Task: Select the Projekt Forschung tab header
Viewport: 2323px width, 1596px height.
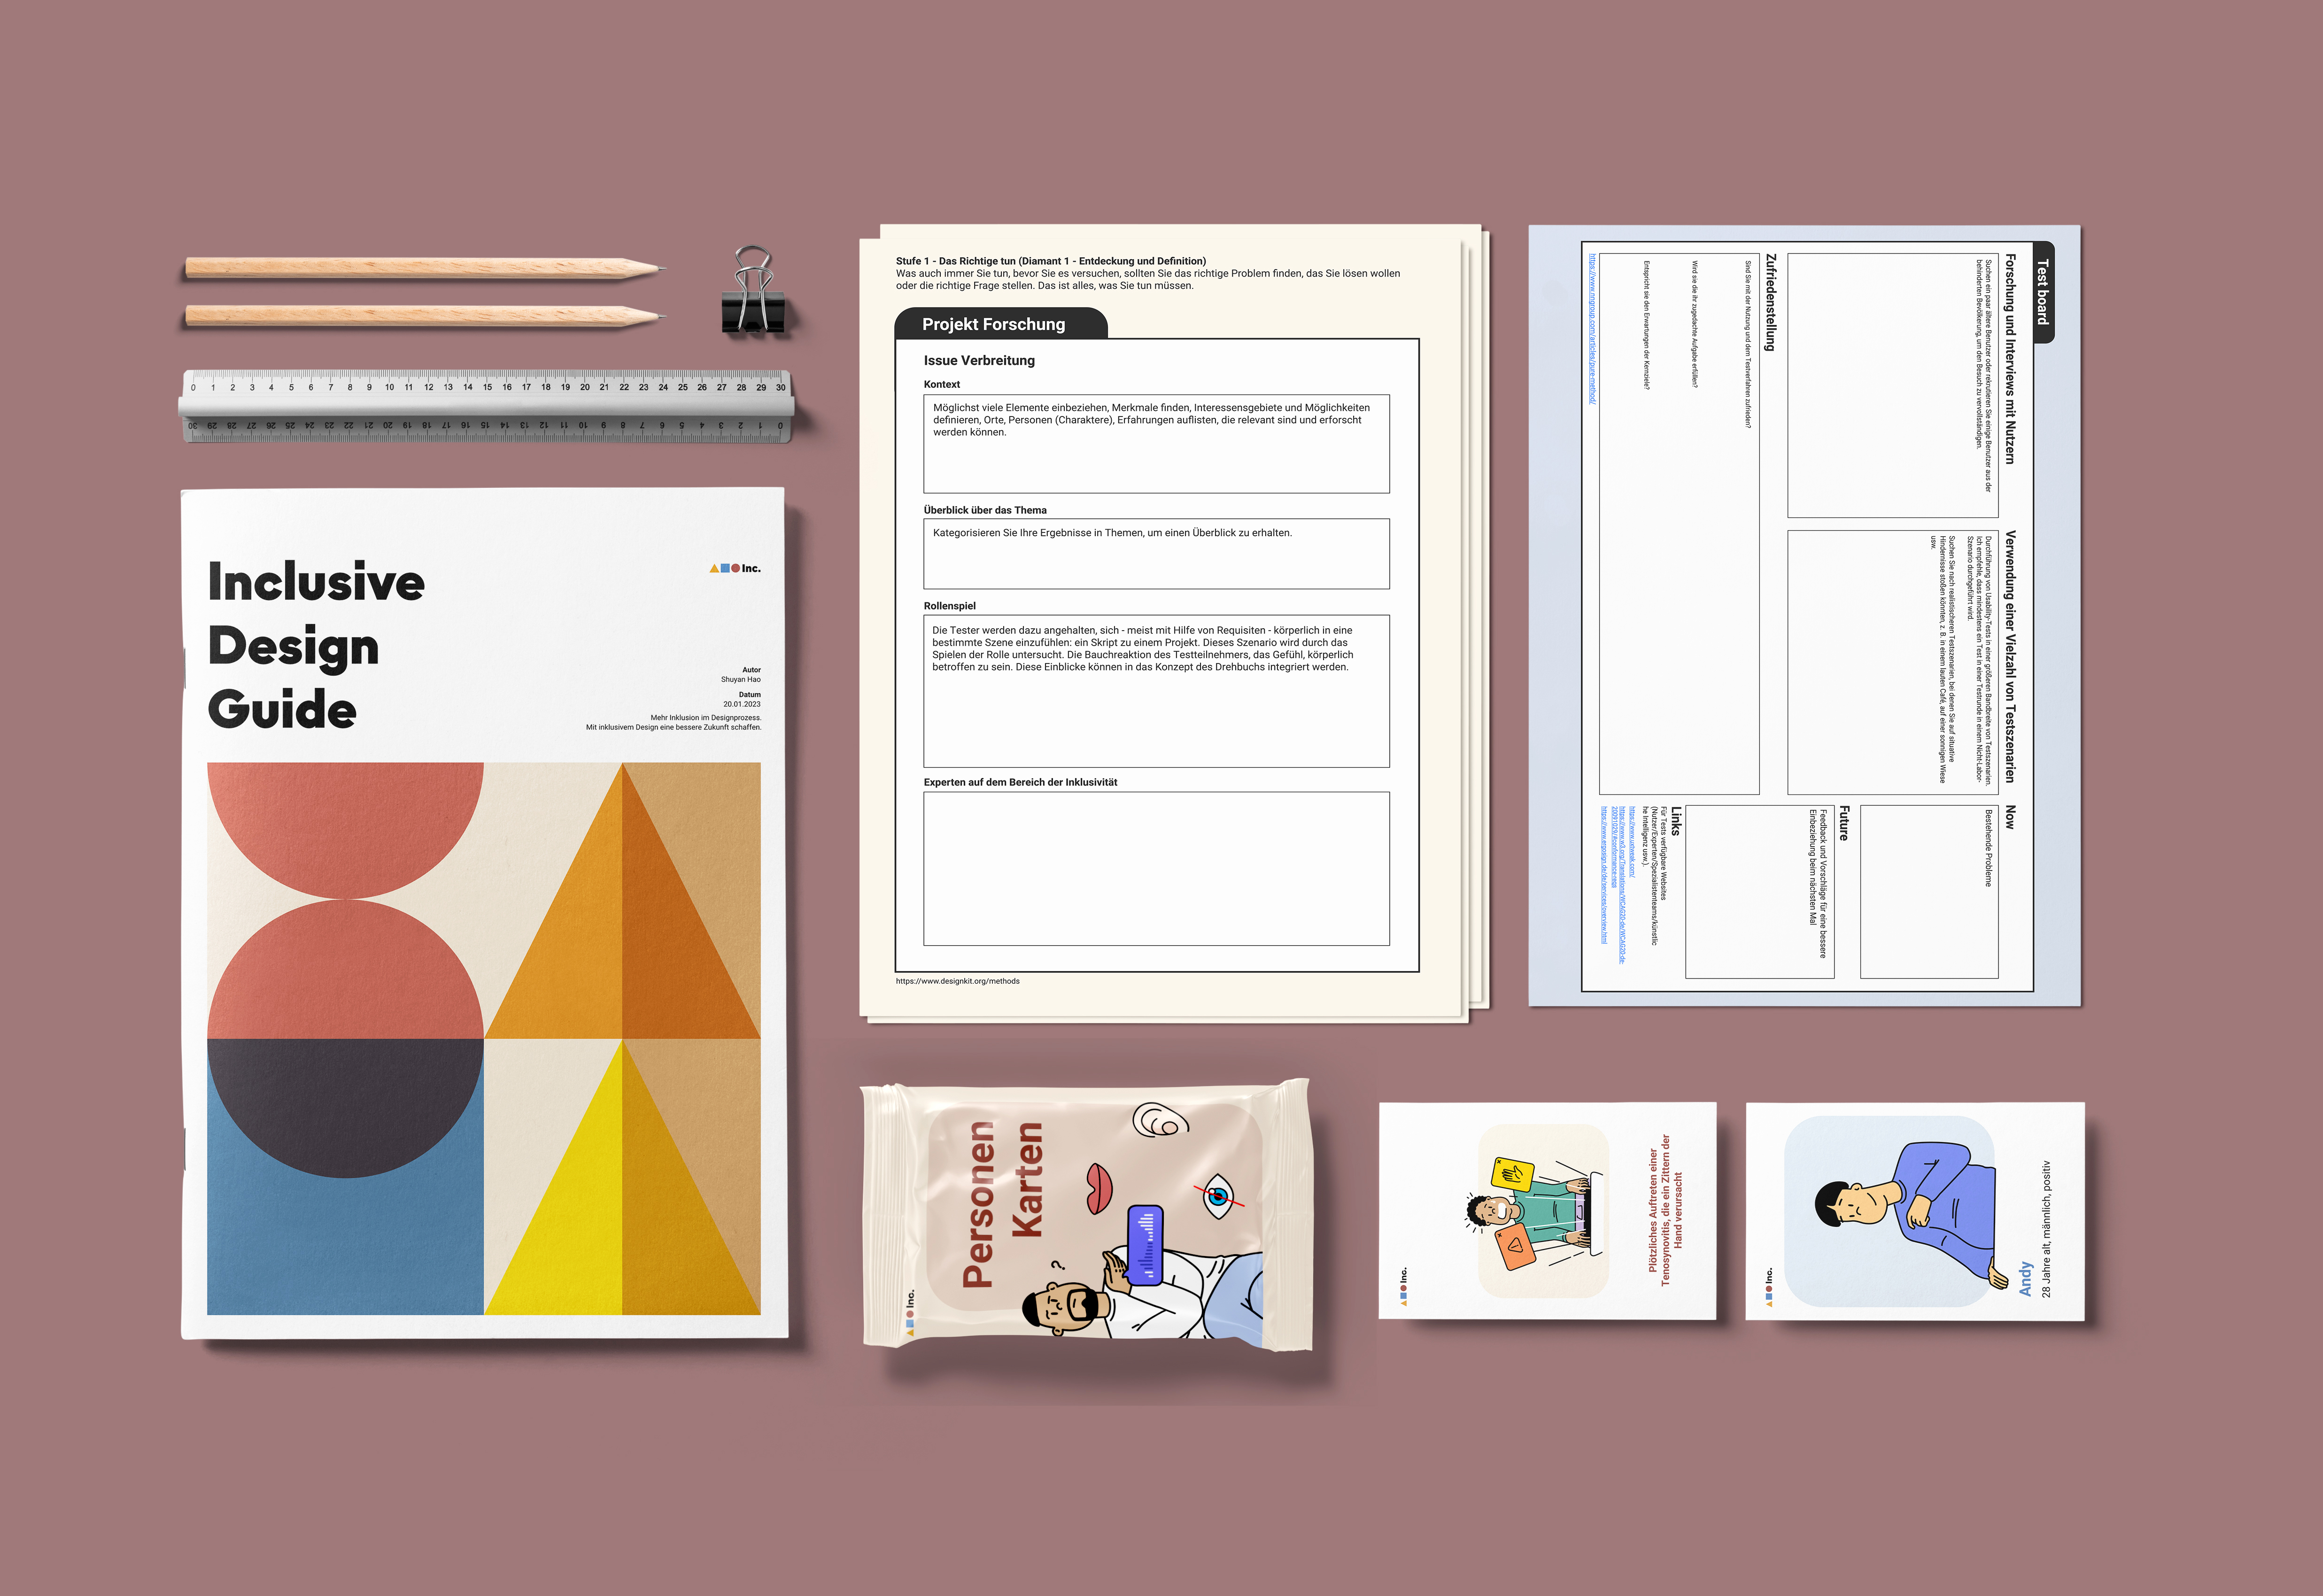Action: (994, 324)
